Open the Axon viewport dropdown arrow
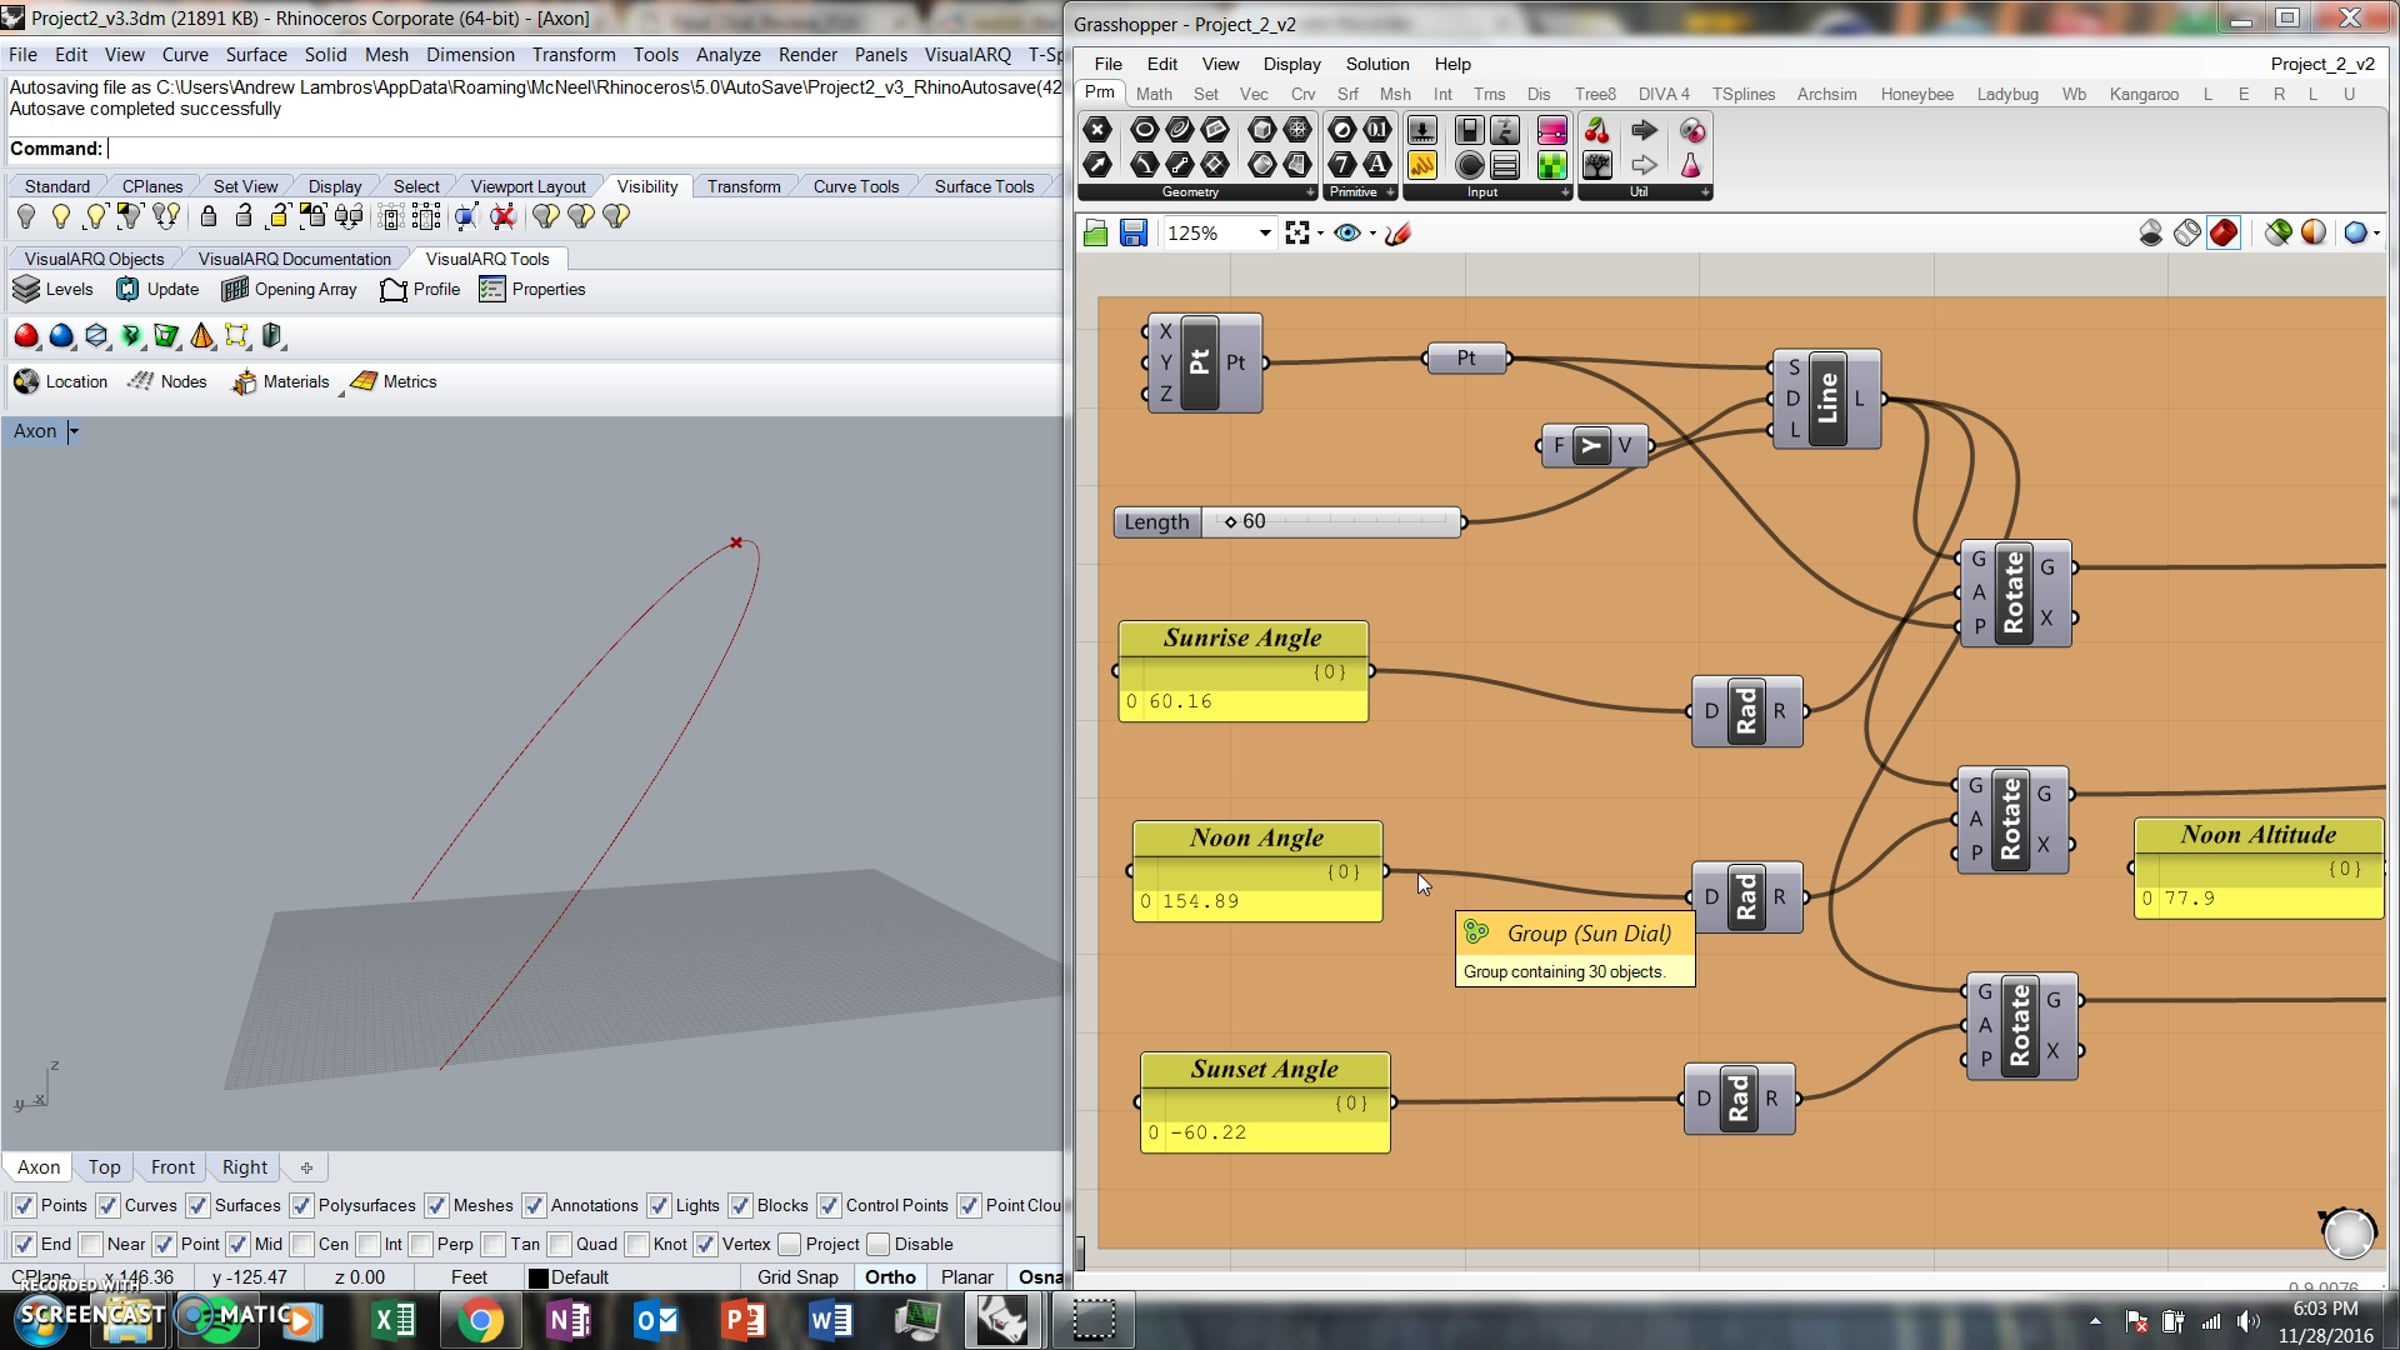2400x1350 pixels. 73,431
